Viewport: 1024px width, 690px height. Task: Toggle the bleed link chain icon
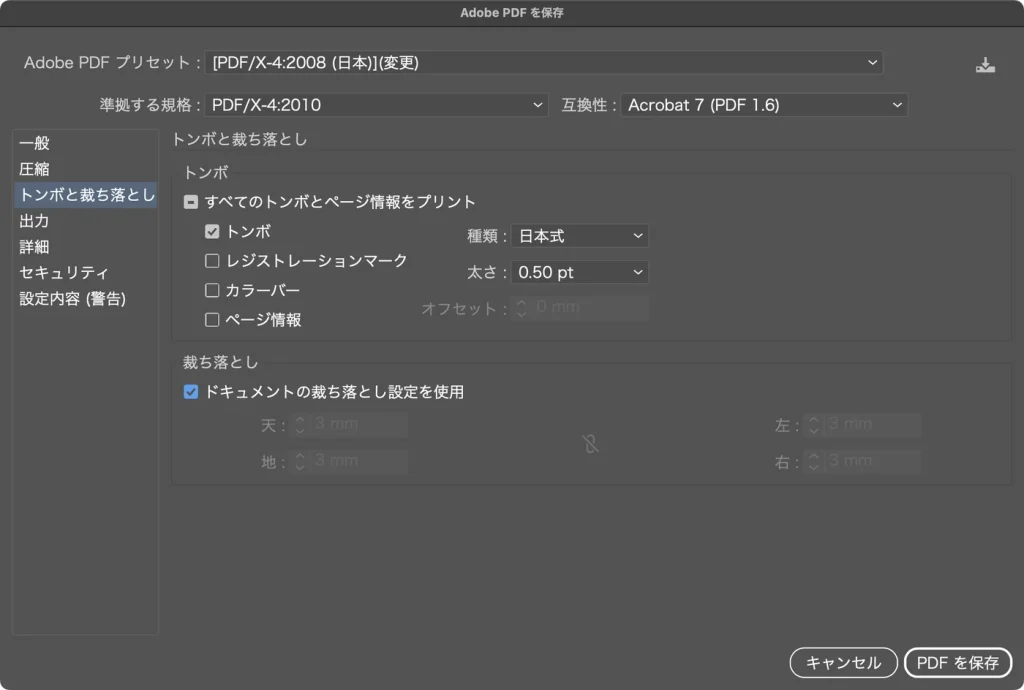click(590, 444)
